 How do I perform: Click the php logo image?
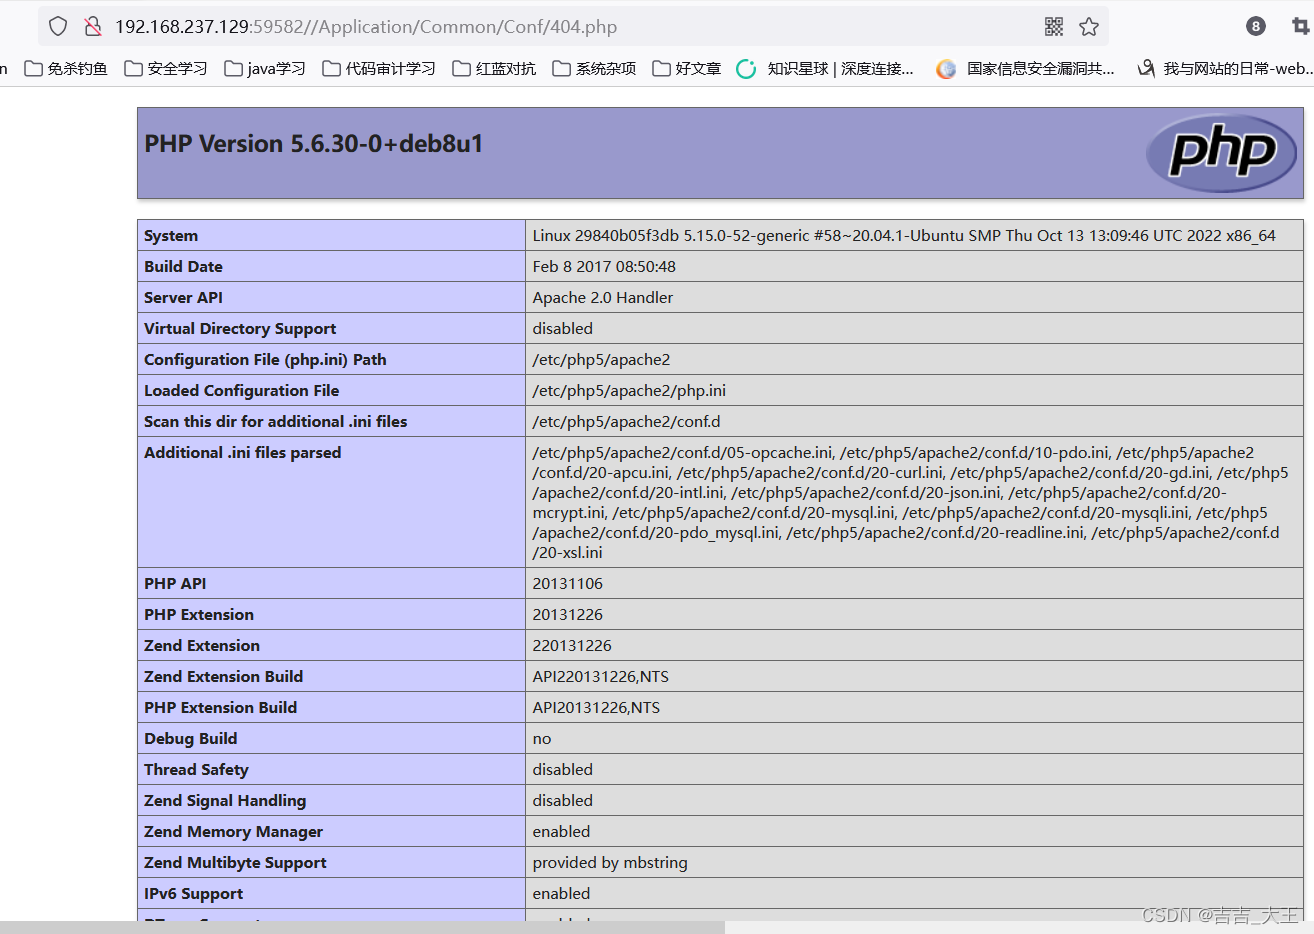1221,152
